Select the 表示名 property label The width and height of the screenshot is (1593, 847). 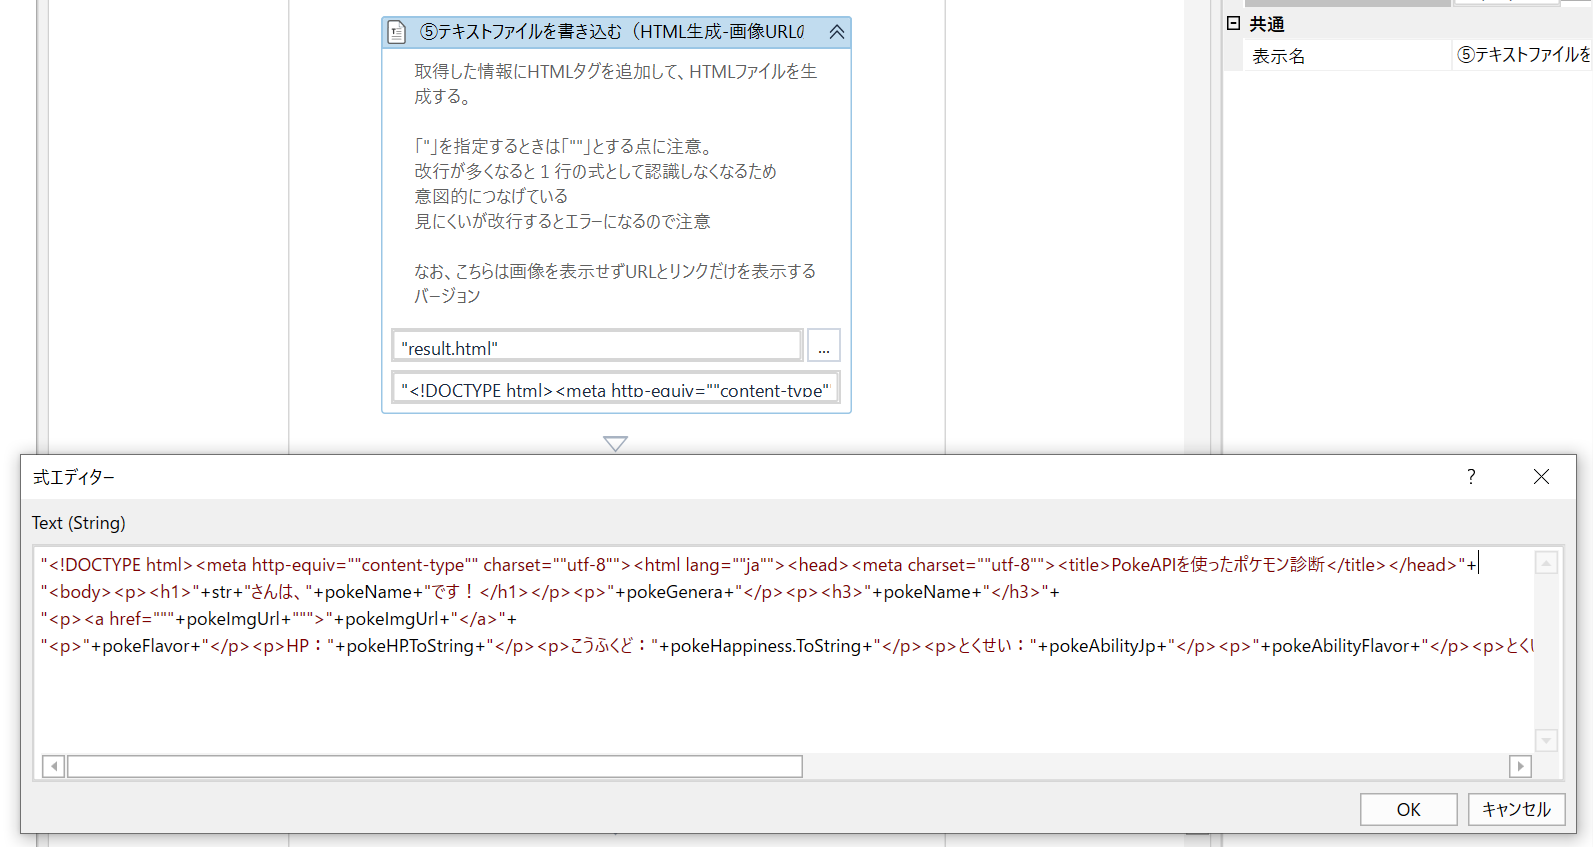(x=1279, y=56)
